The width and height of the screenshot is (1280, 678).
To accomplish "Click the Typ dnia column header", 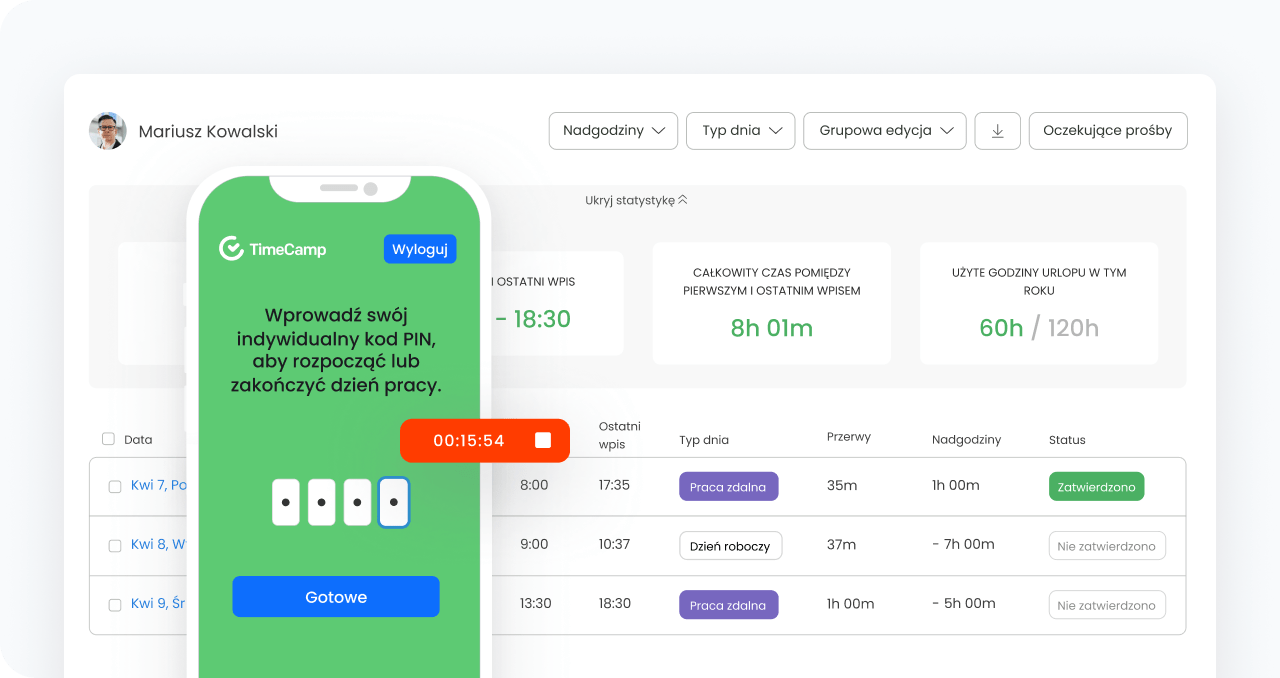I will tap(704, 440).
